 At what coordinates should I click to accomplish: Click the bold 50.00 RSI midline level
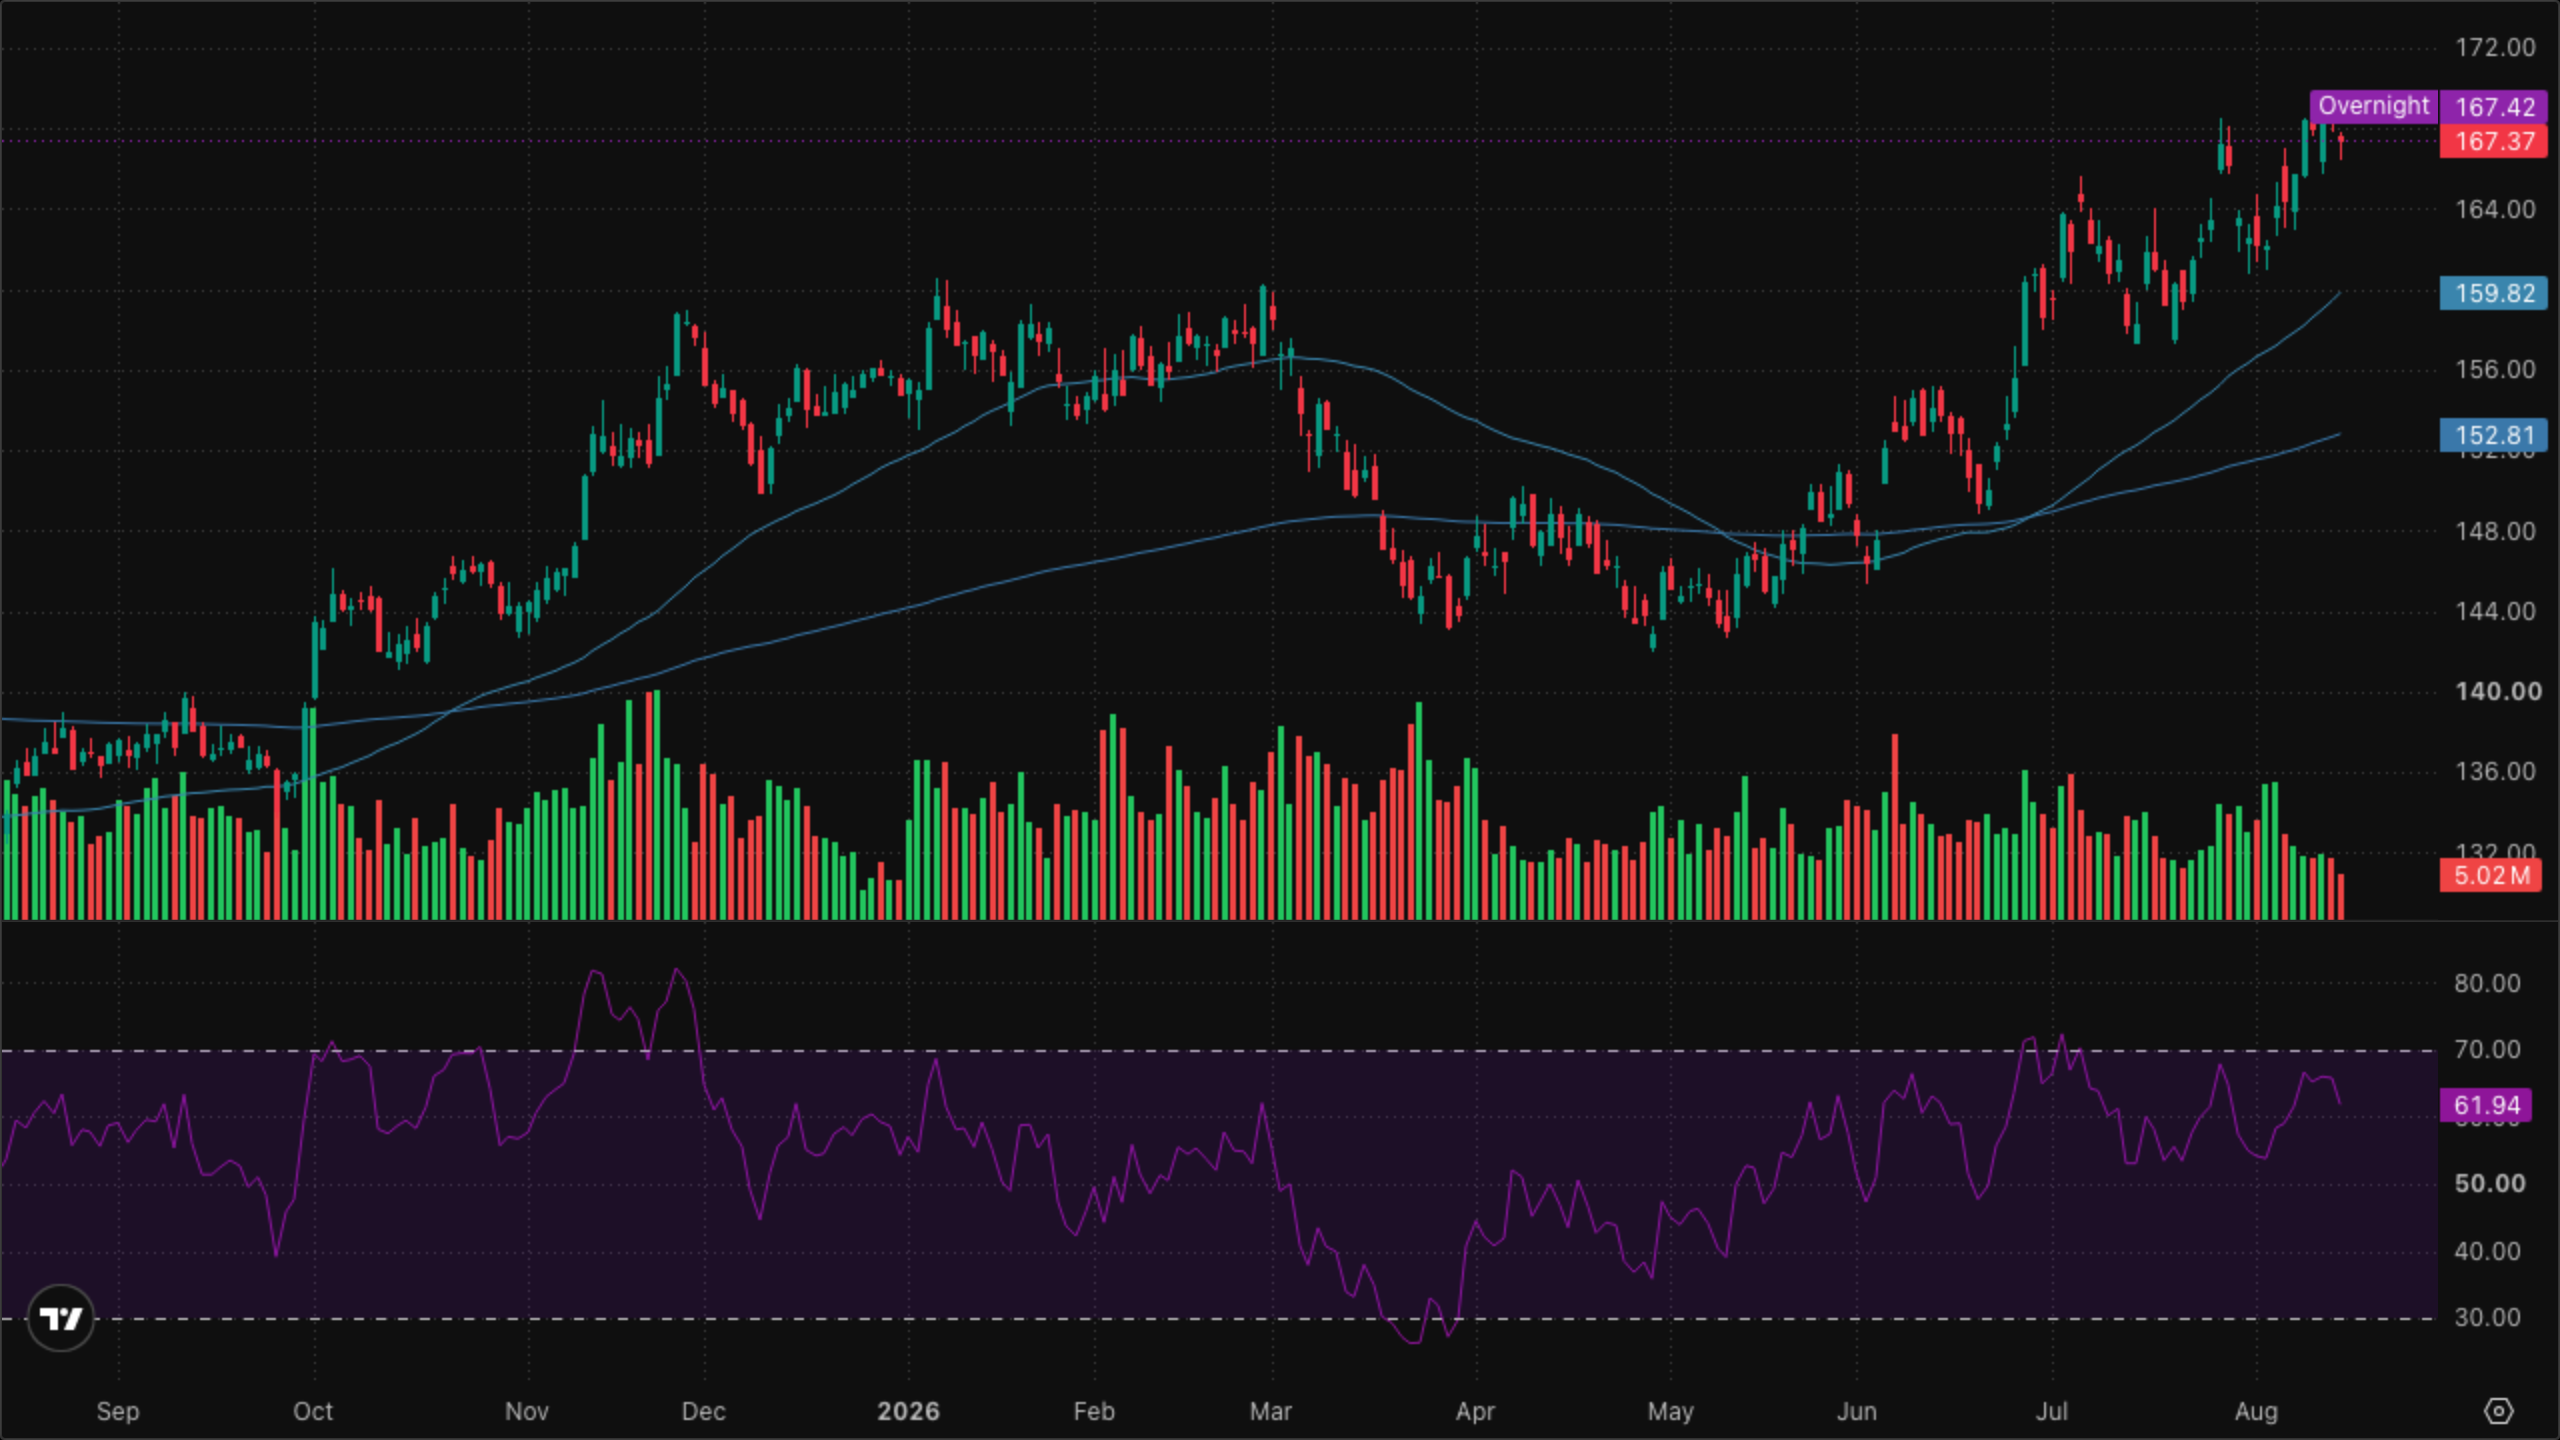pos(2490,1184)
